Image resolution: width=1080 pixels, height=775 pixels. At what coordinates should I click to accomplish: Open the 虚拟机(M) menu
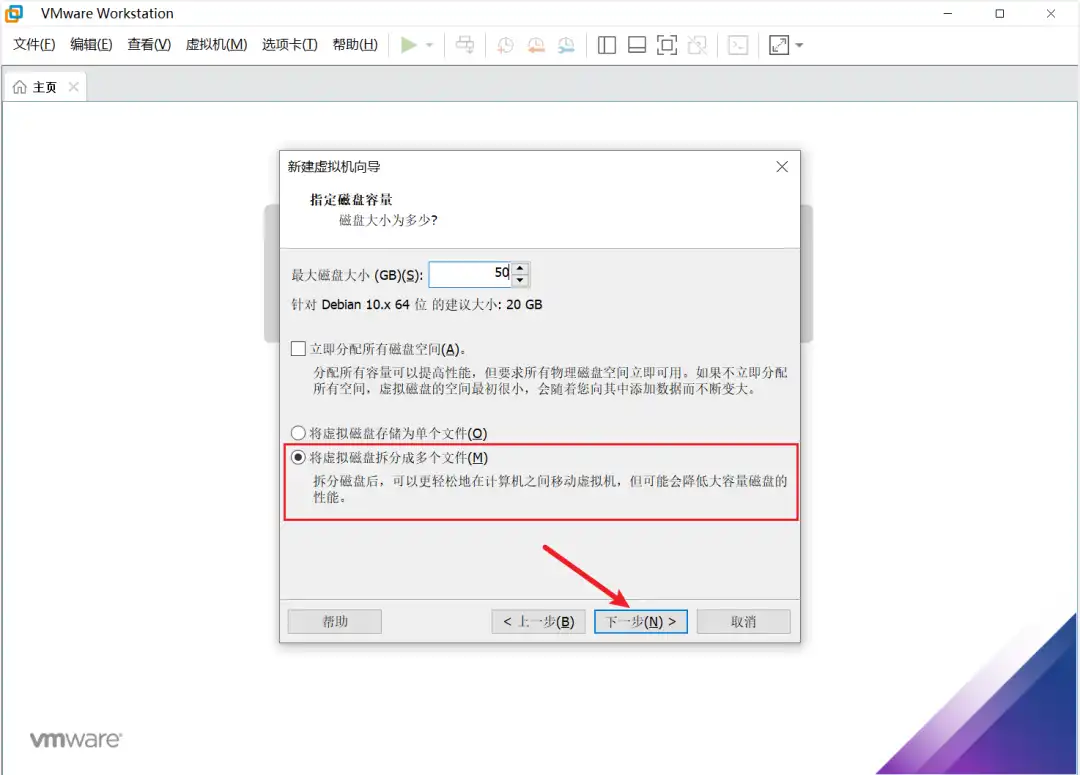216,45
